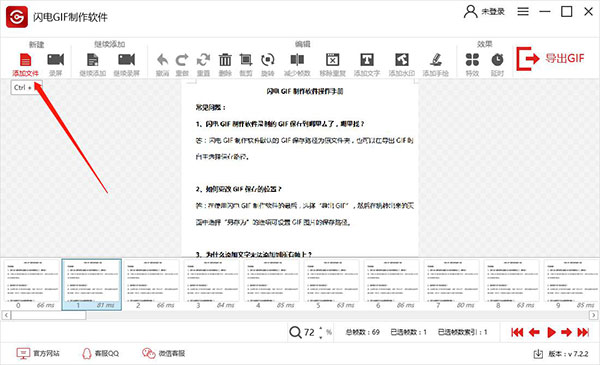
Task: Click the zoom magnifier icon beside 72
Action: point(295,332)
